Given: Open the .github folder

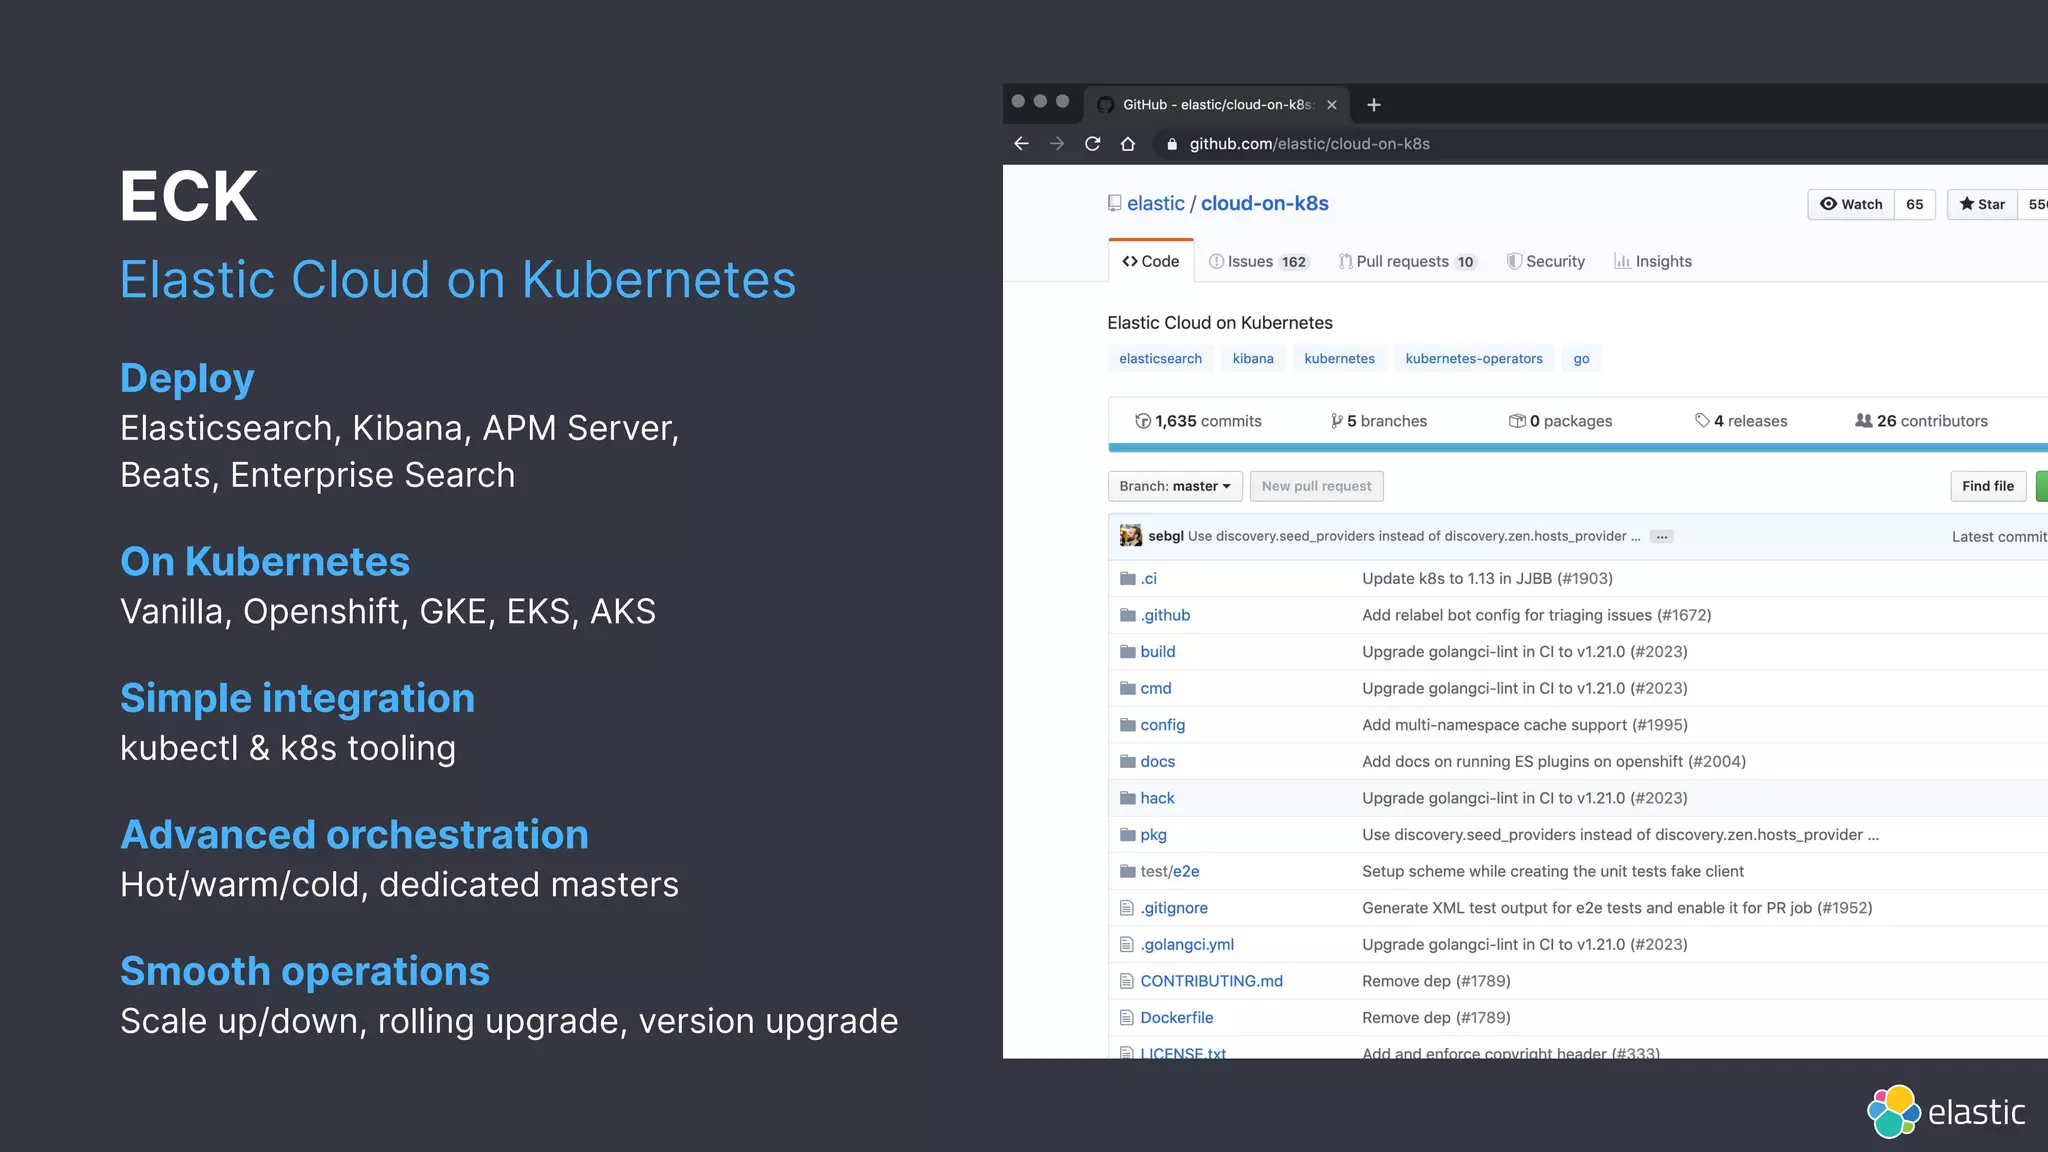Looking at the screenshot, I should click(x=1165, y=615).
